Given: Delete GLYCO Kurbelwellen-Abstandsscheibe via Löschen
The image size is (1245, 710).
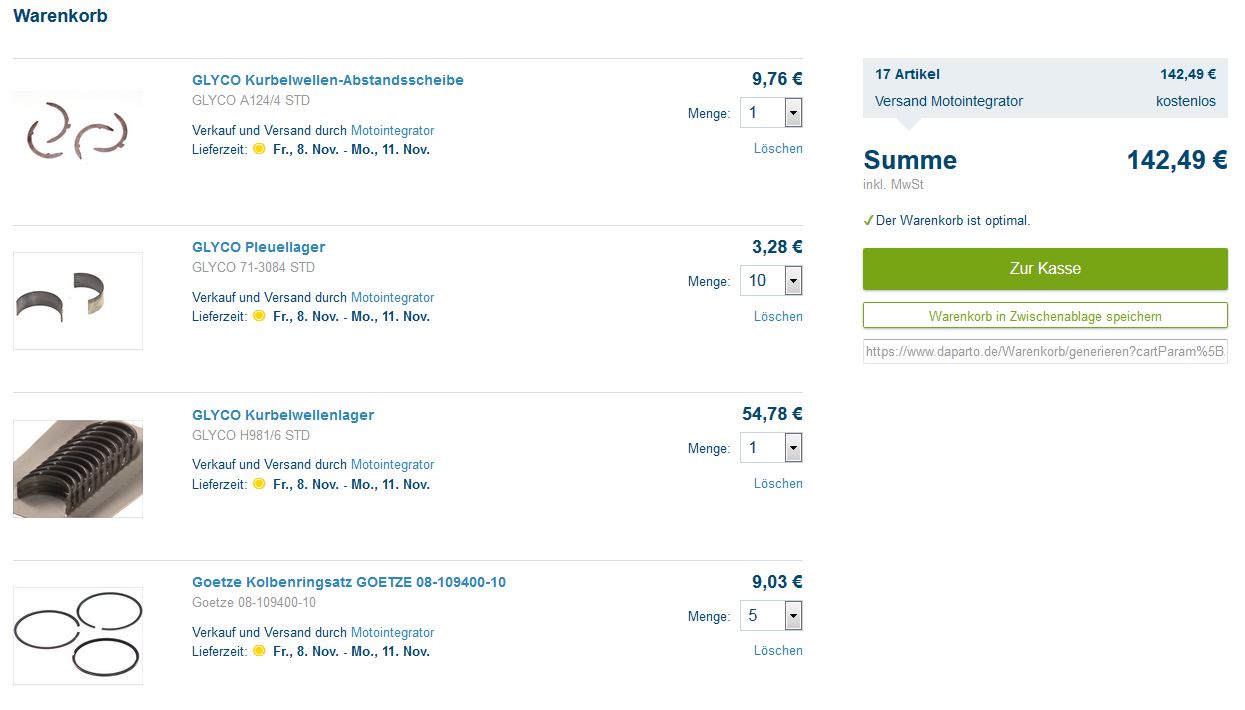Looking at the screenshot, I should (x=778, y=148).
